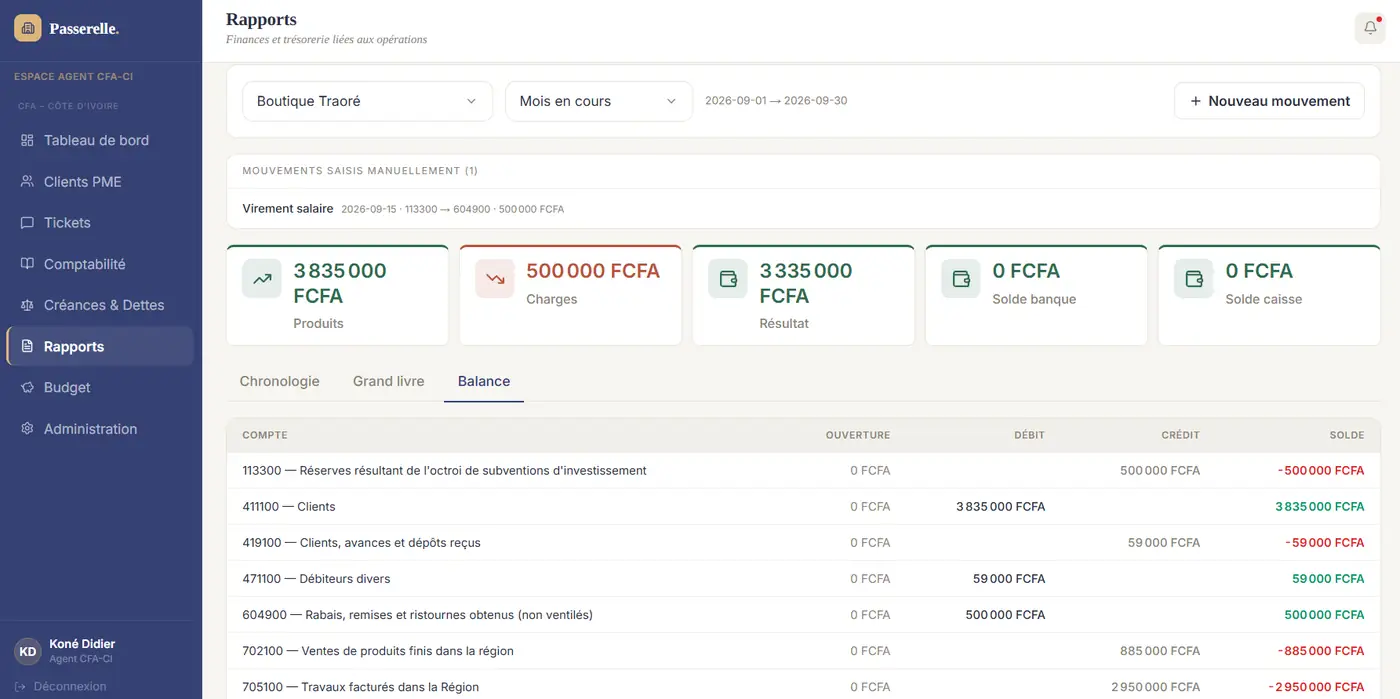This screenshot has width=1400, height=699.
Task: Select row 419100 Clients, avances et dépôts reçus
Action: pyautogui.click(x=803, y=543)
